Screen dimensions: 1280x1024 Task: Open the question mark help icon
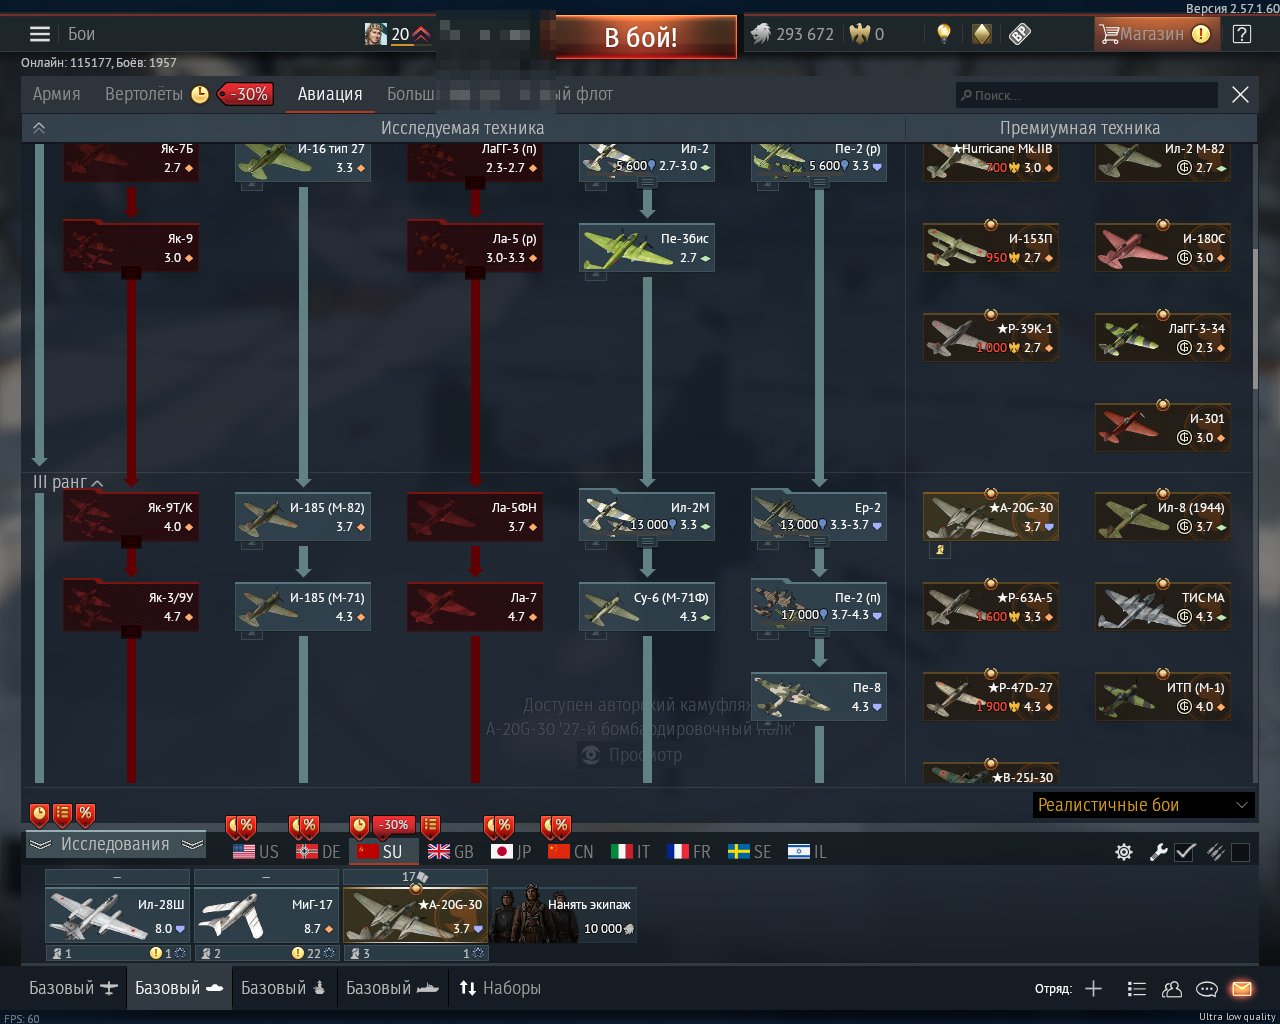point(1242,34)
